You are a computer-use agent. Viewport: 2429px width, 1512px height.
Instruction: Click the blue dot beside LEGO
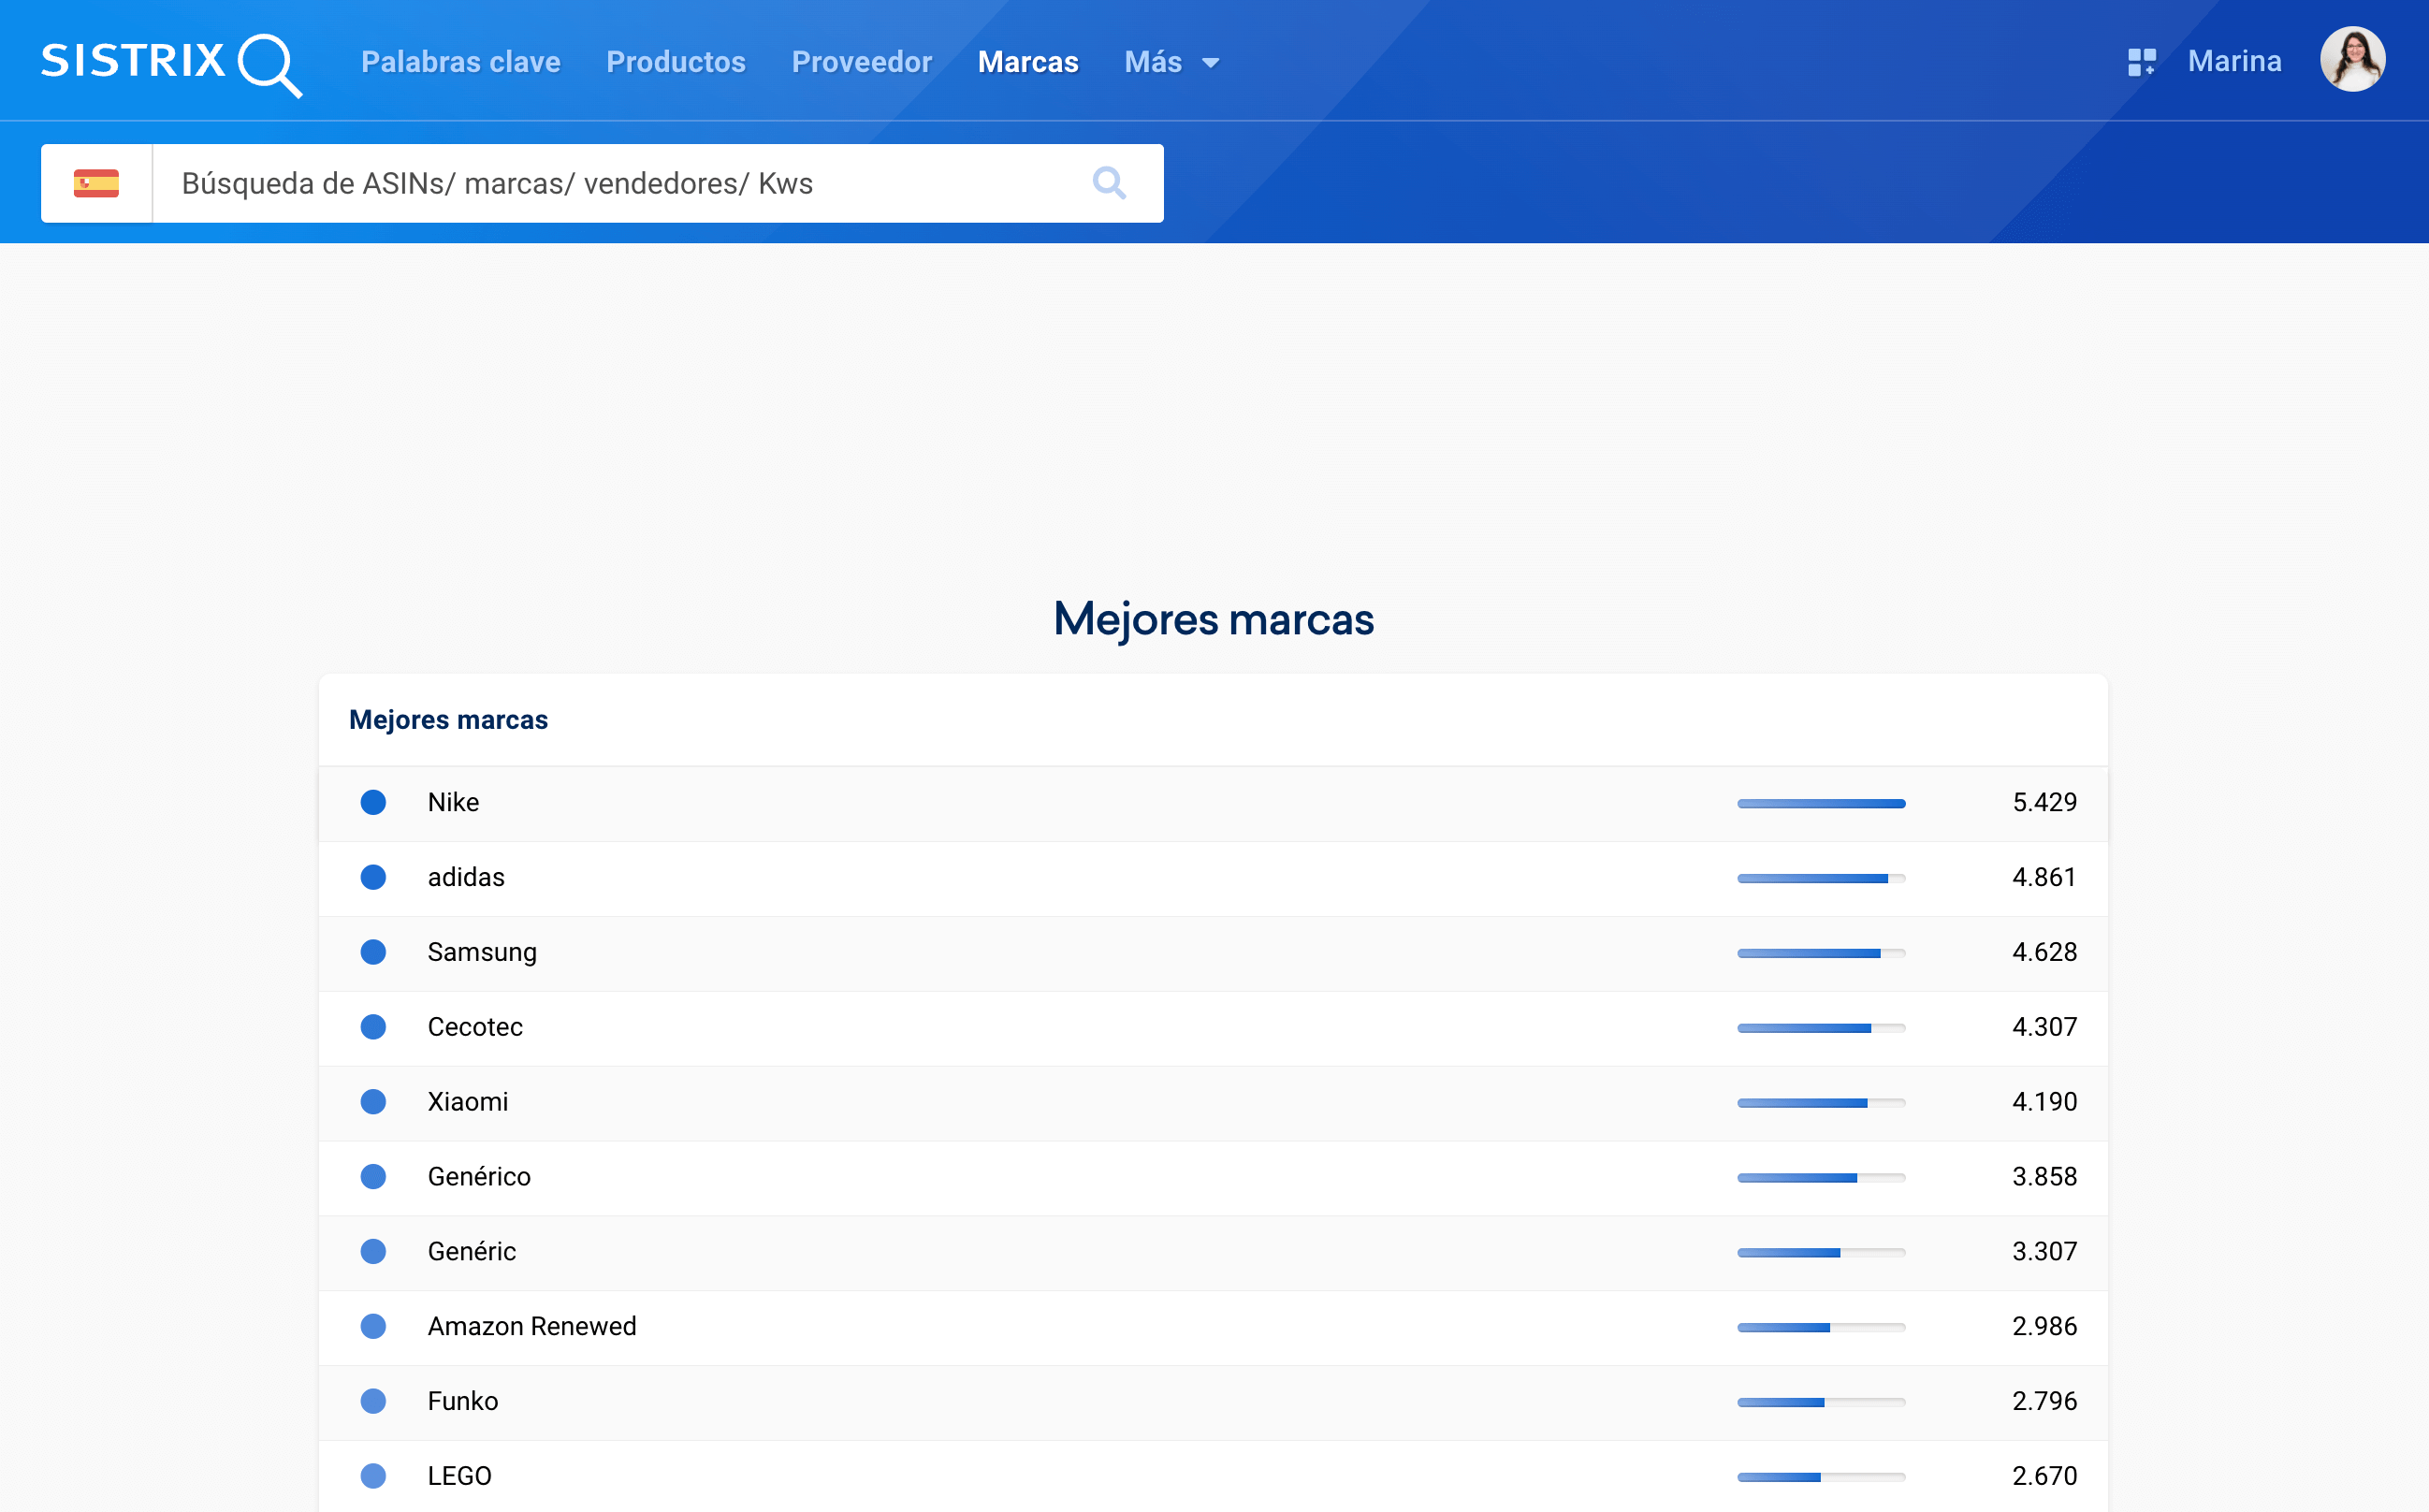[x=373, y=1476]
